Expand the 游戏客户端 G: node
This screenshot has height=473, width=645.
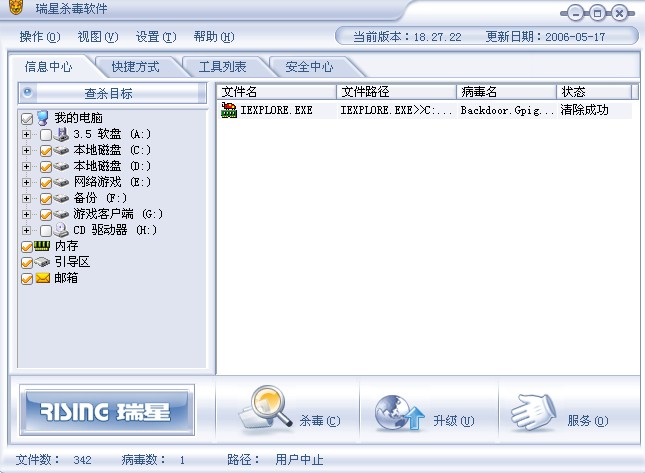(x=26, y=215)
